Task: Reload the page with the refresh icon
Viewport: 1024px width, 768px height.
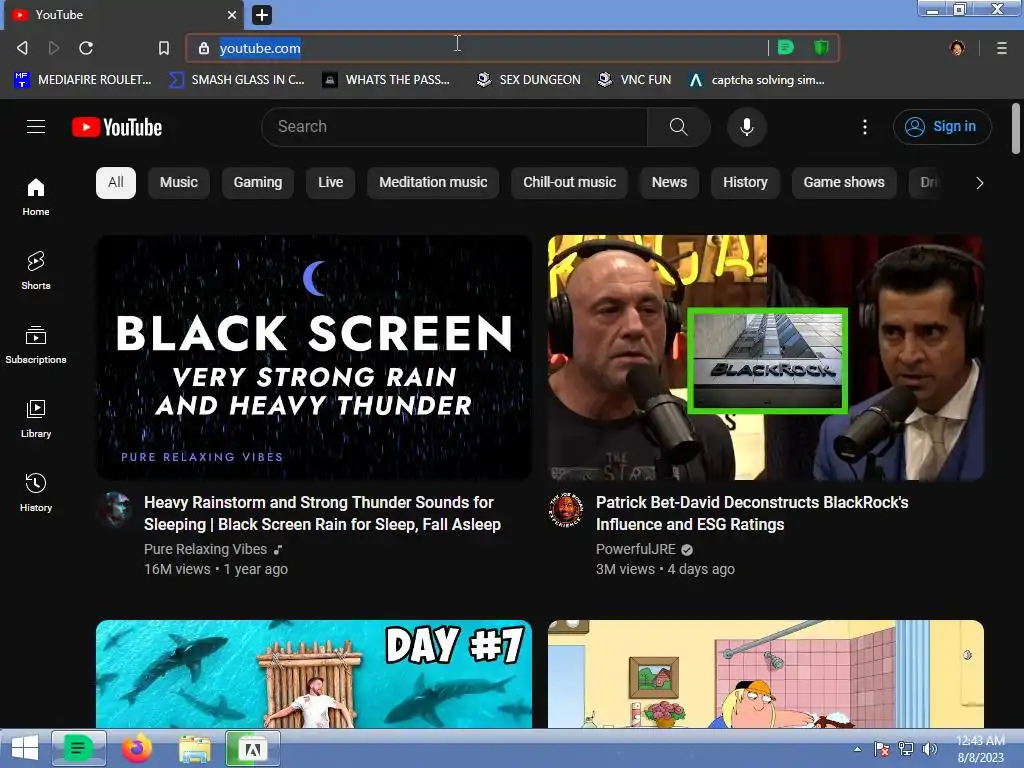Action: (86, 48)
